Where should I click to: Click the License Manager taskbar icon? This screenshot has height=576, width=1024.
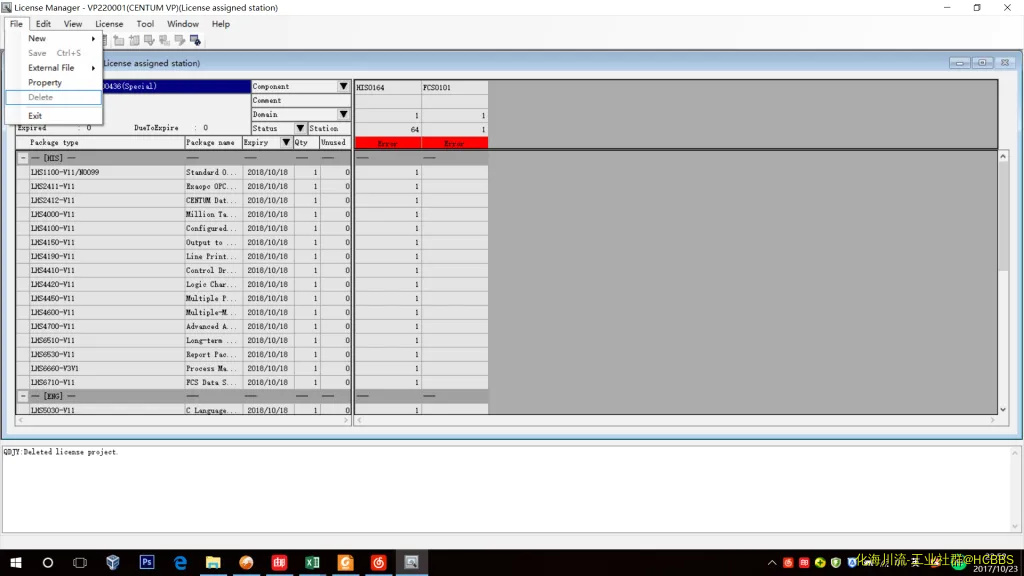(x=411, y=562)
